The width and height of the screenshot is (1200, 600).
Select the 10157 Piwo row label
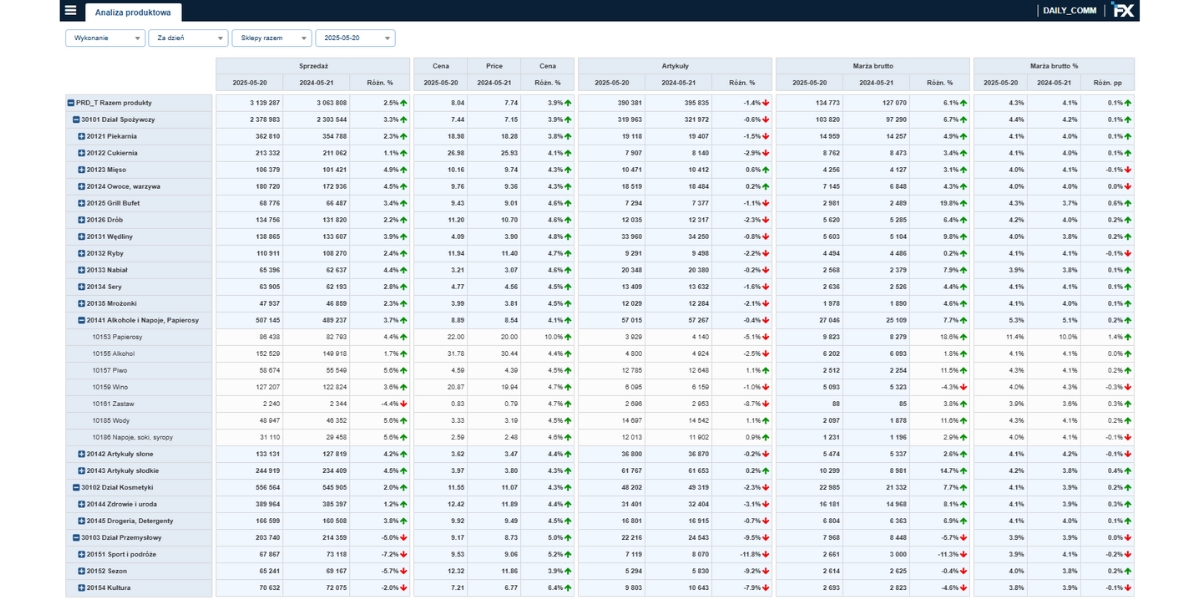coord(110,370)
